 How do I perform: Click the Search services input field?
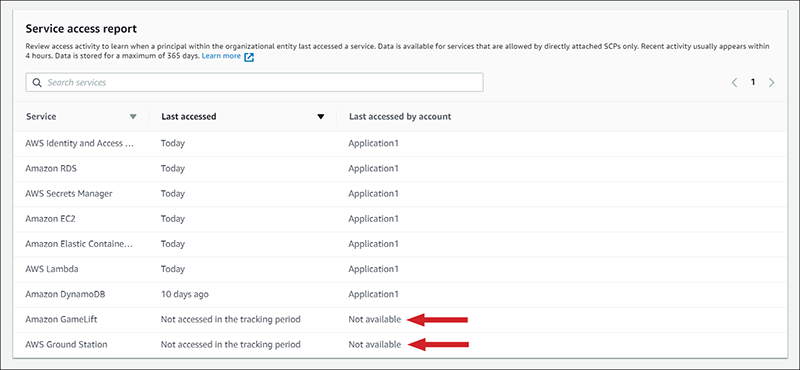coord(254,82)
